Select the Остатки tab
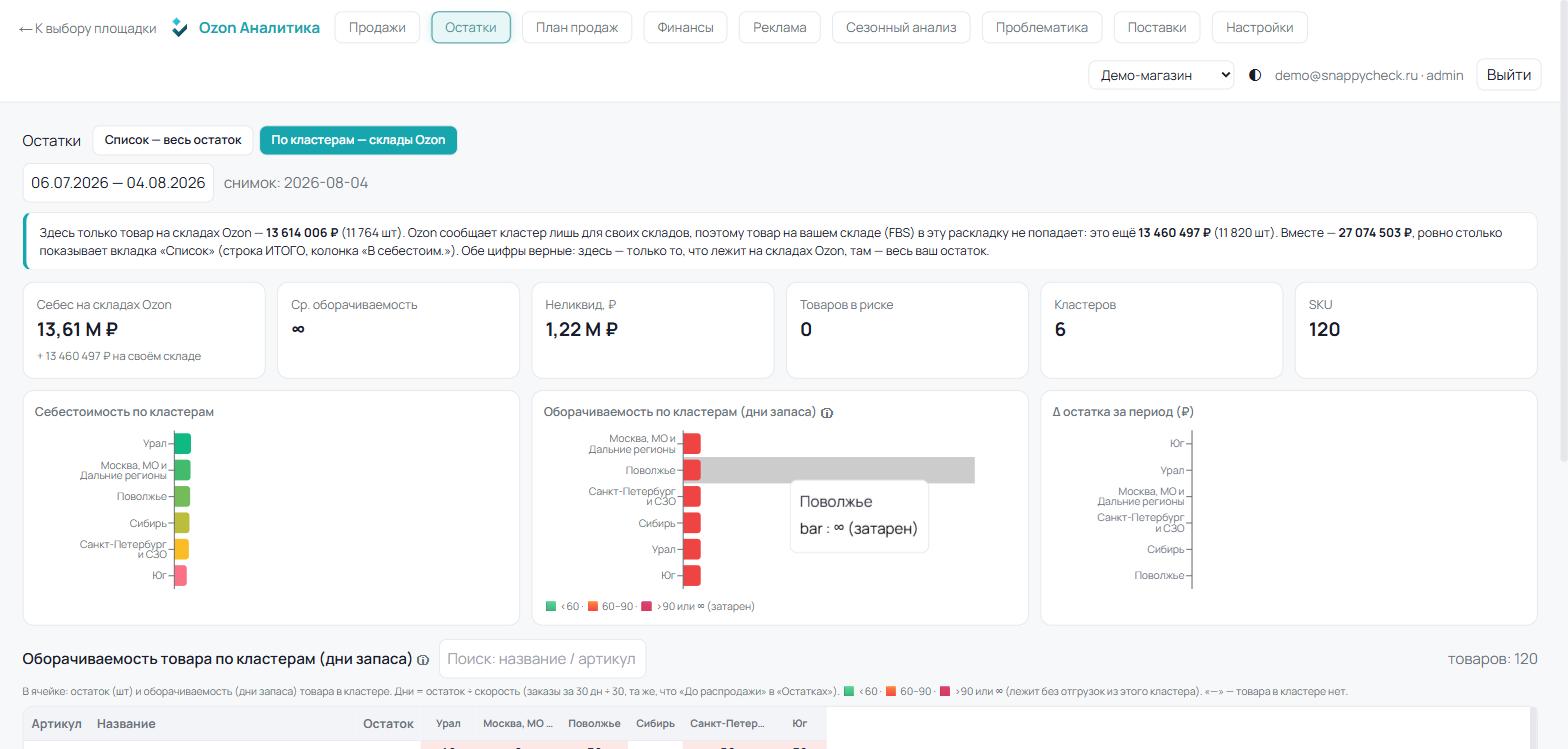The width and height of the screenshot is (1568, 749). click(471, 27)
